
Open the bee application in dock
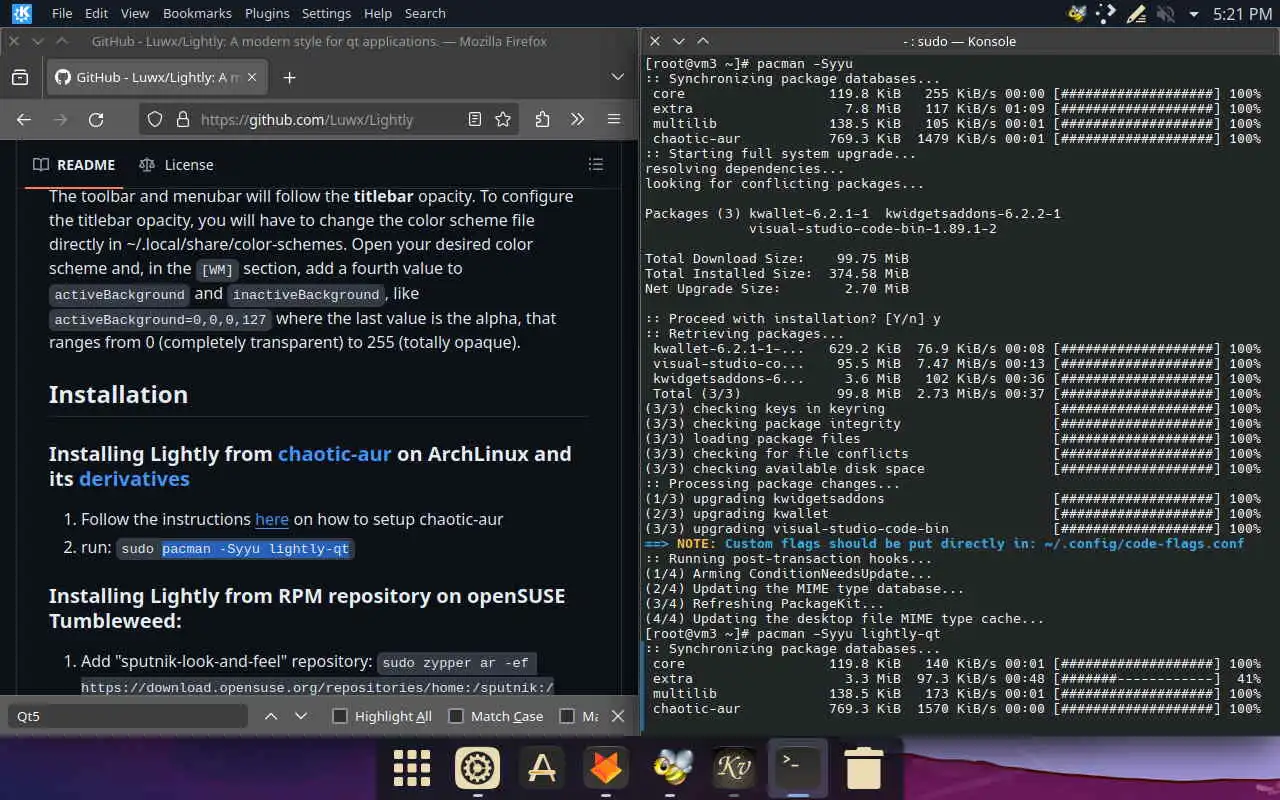pyautogui.click(x=669, y=768)
